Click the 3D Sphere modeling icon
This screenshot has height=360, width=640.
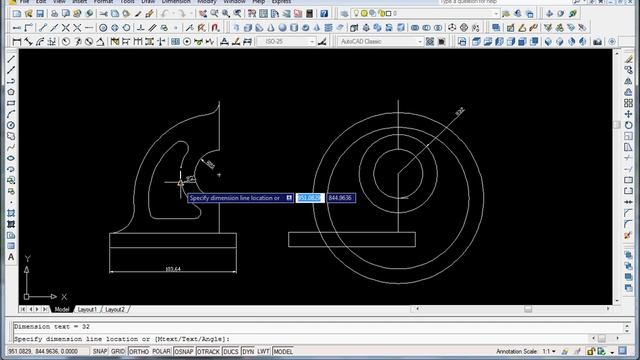pyautogui.click(x=282, y=28)
